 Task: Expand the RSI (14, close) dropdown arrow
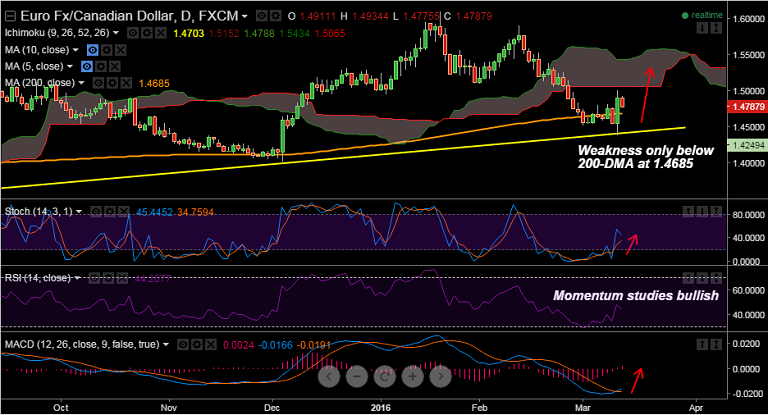tap(77, 278)
